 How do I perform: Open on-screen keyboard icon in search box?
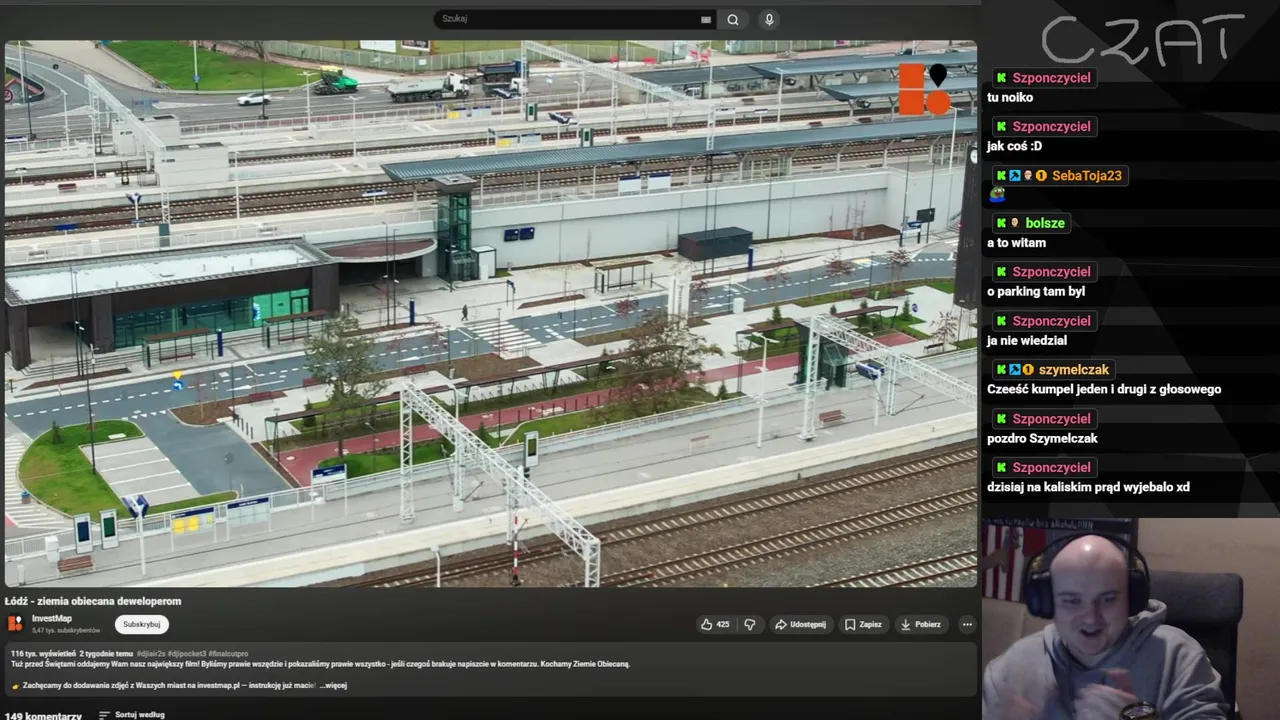pyautogui.click(x=706, y=19)
